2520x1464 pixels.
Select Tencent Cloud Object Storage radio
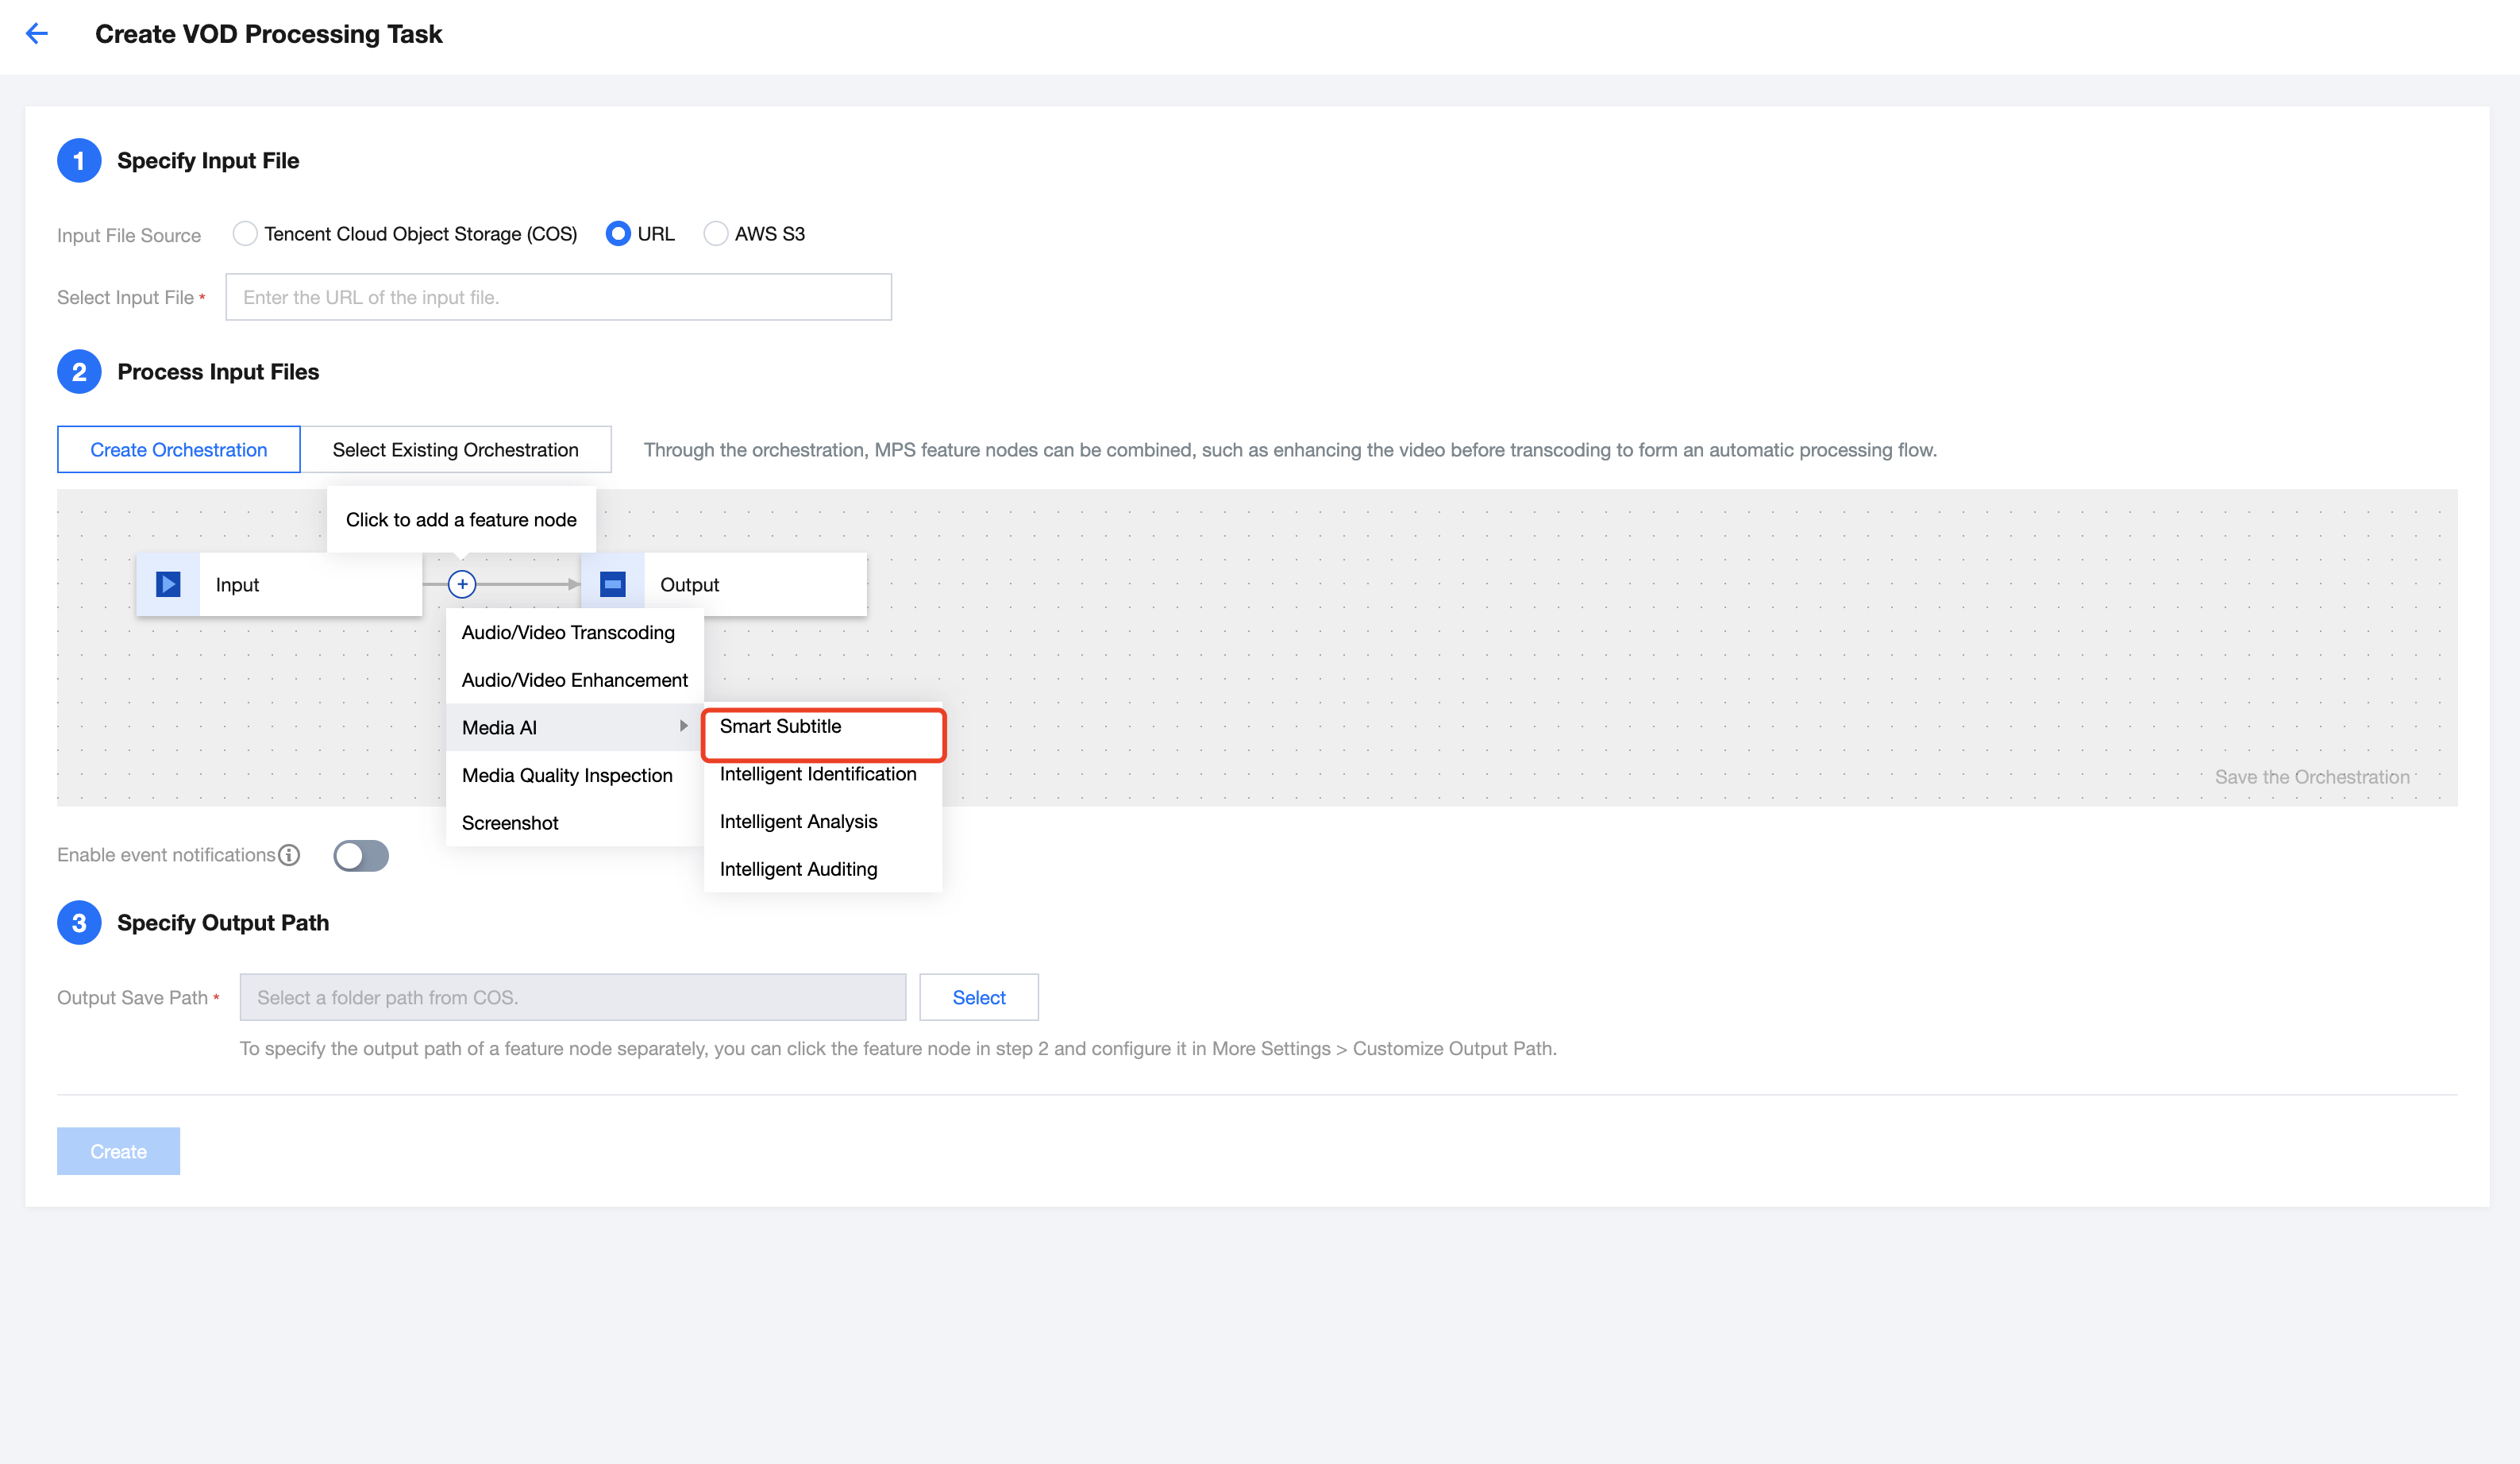coord(245,234)
